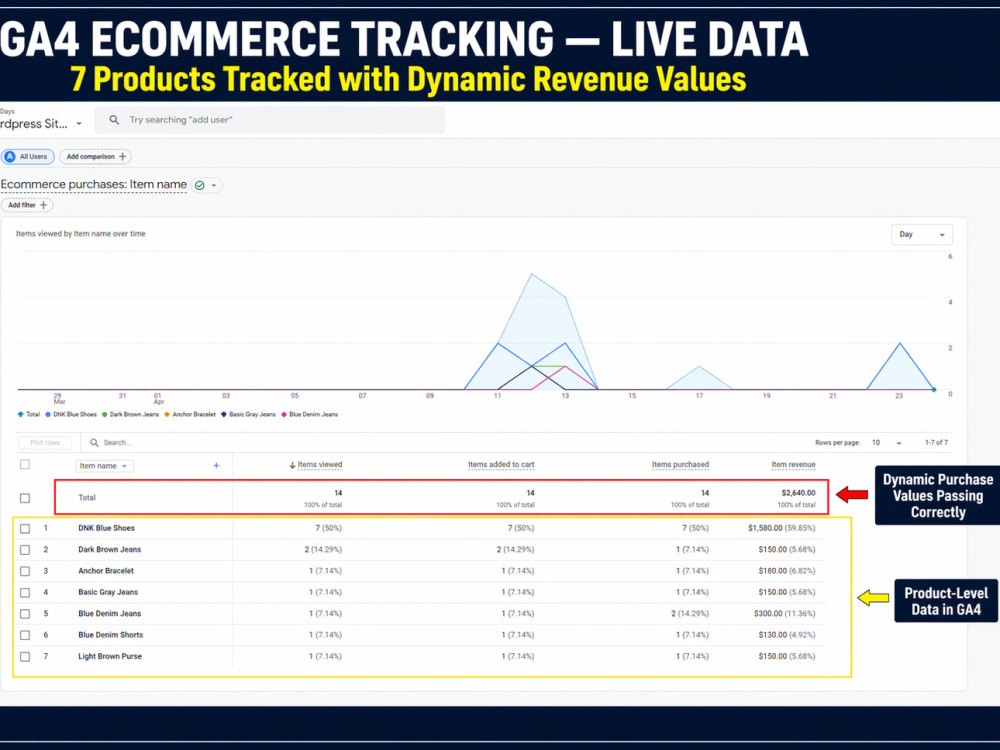Click the sort arrow beside Items viewed
The image size is (1000, 750).
(292, 465)
